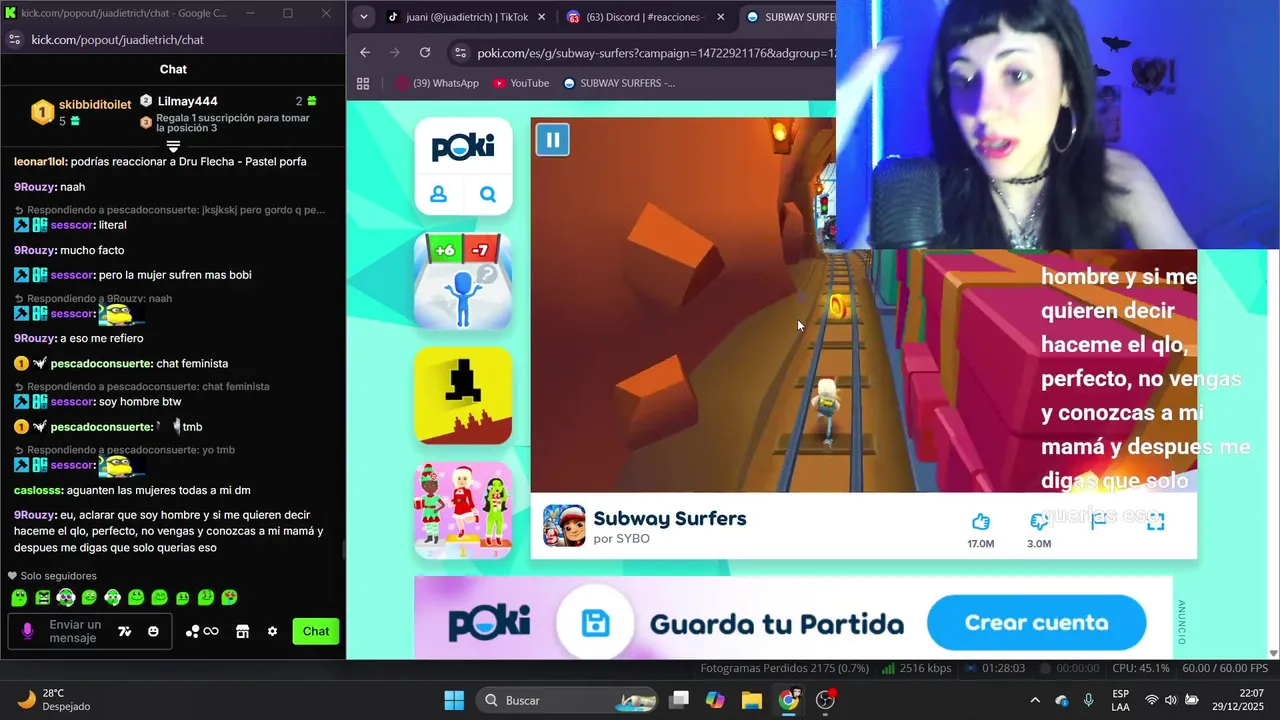Open site settings icon in Kick popout
This screenshot has width=1280, height=720.
point(14,40)
